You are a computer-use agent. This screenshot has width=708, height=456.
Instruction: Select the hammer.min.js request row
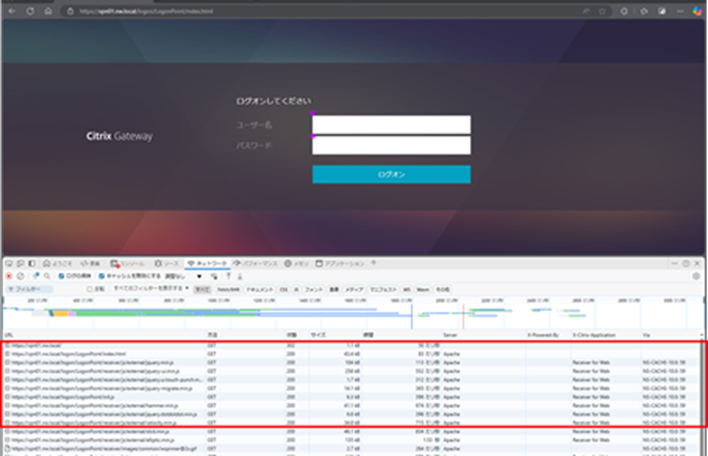point(352,405)
